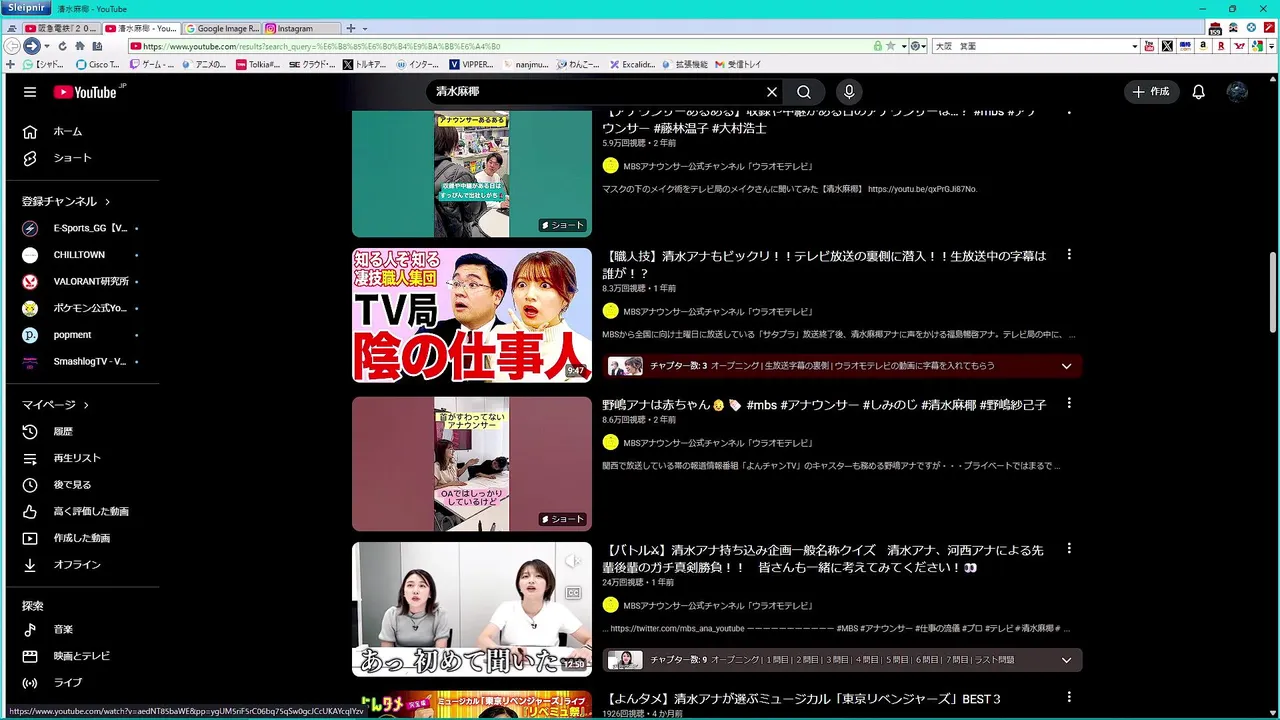Open 【職人技】清水アナもビックリ video title
The image size is (1280, 720).
(x=824, y=264)
